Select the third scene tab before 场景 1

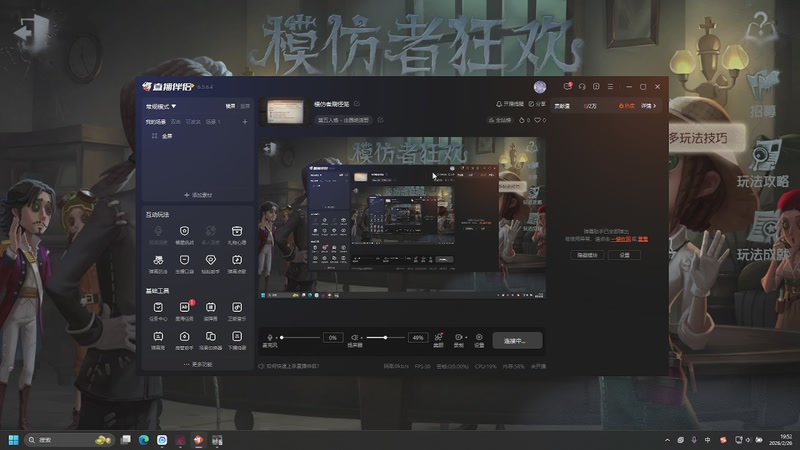193,122
